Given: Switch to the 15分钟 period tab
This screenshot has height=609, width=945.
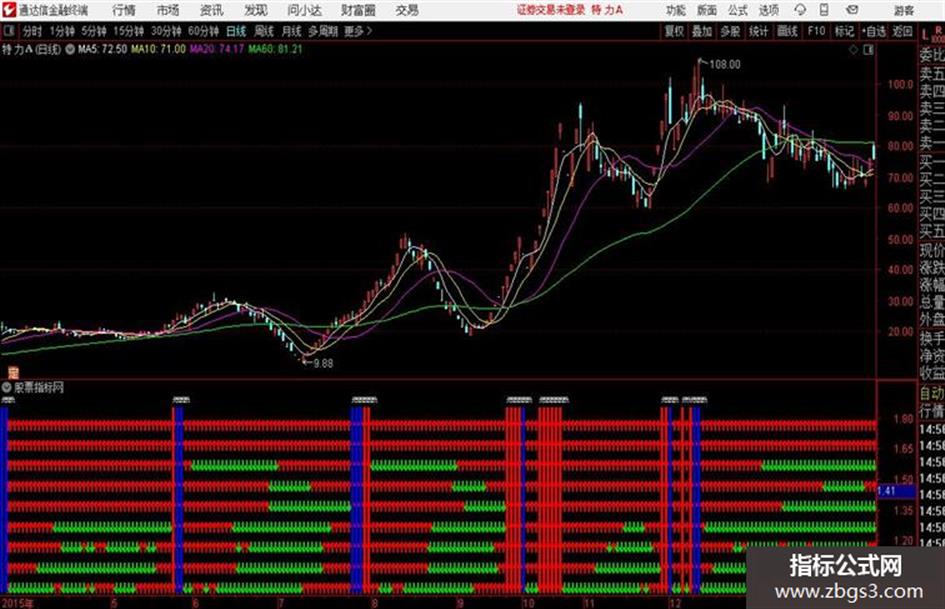Looking at the screenshot, I should (x=128, y=31).
